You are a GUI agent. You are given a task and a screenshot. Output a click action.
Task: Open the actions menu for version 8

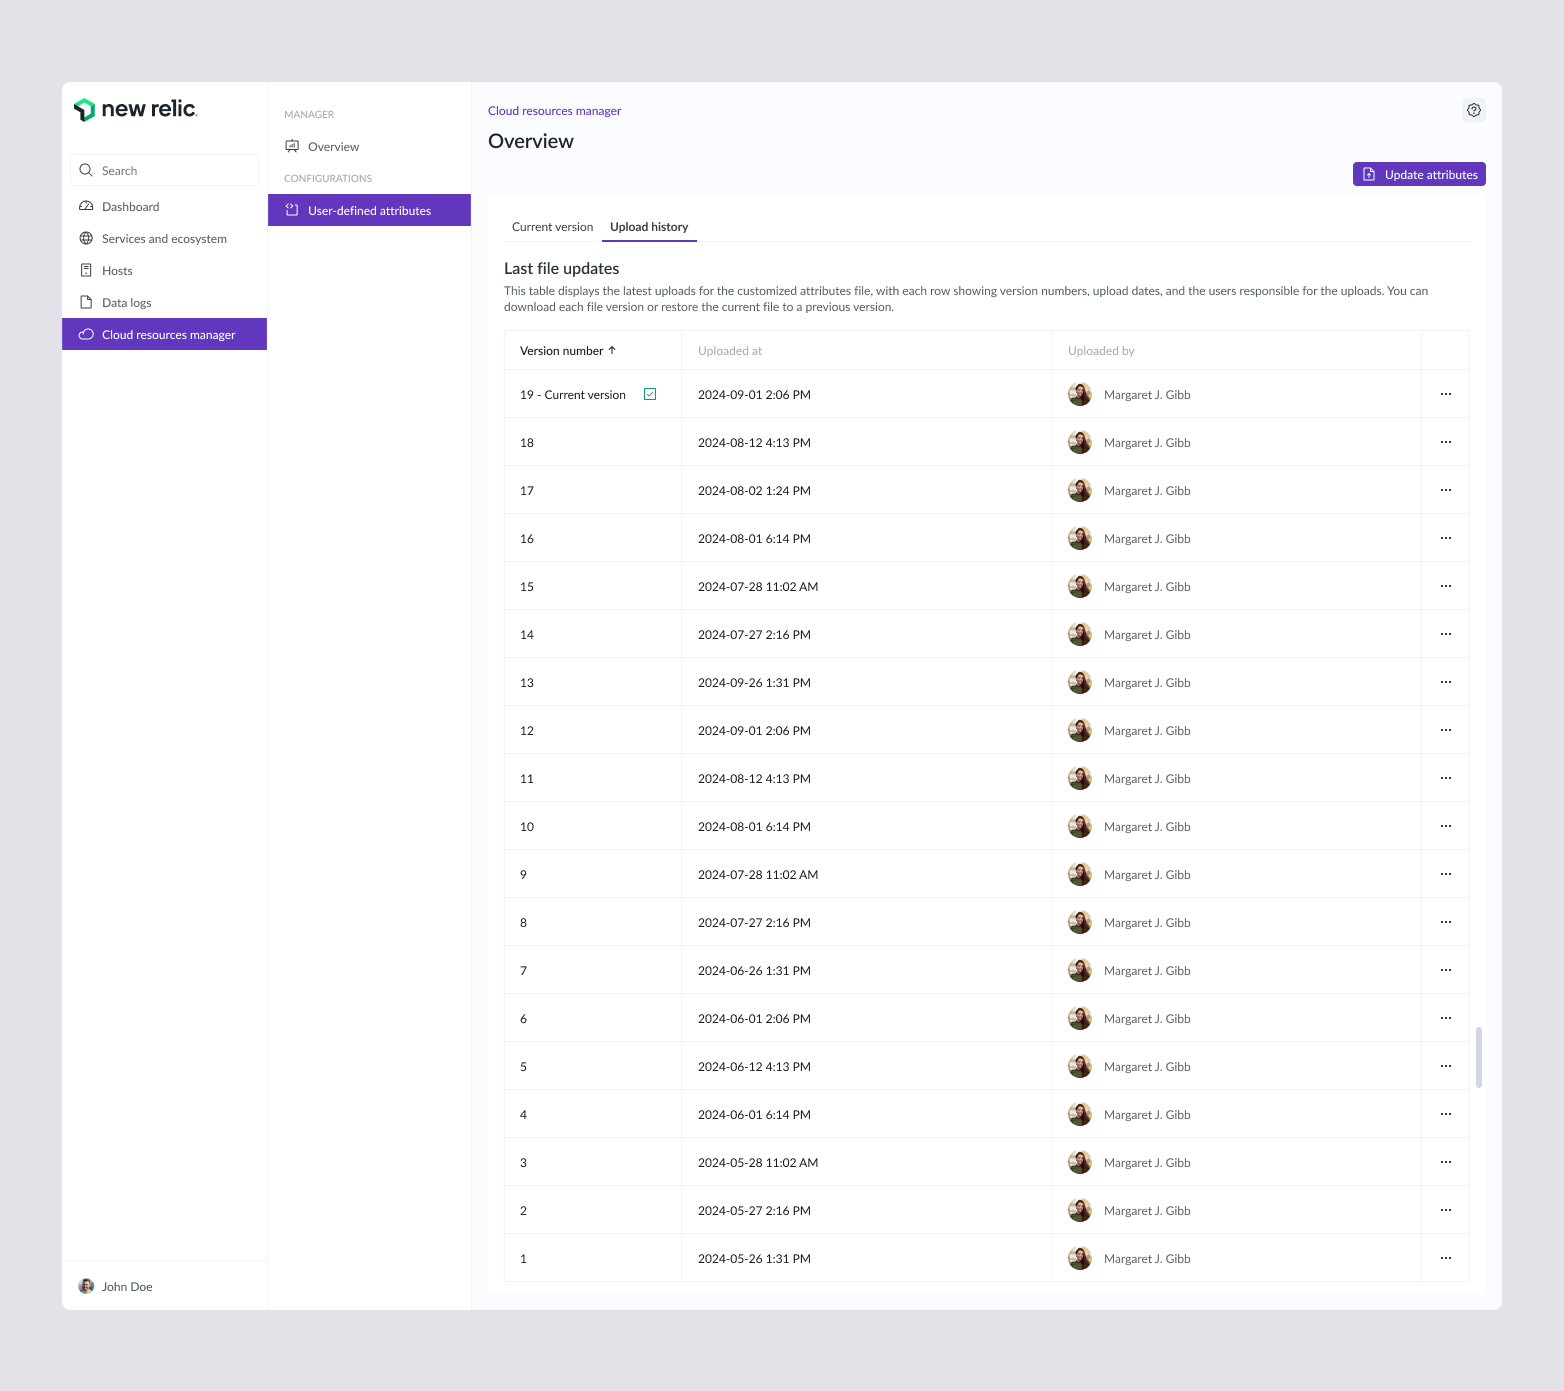tap(1446, 922)
